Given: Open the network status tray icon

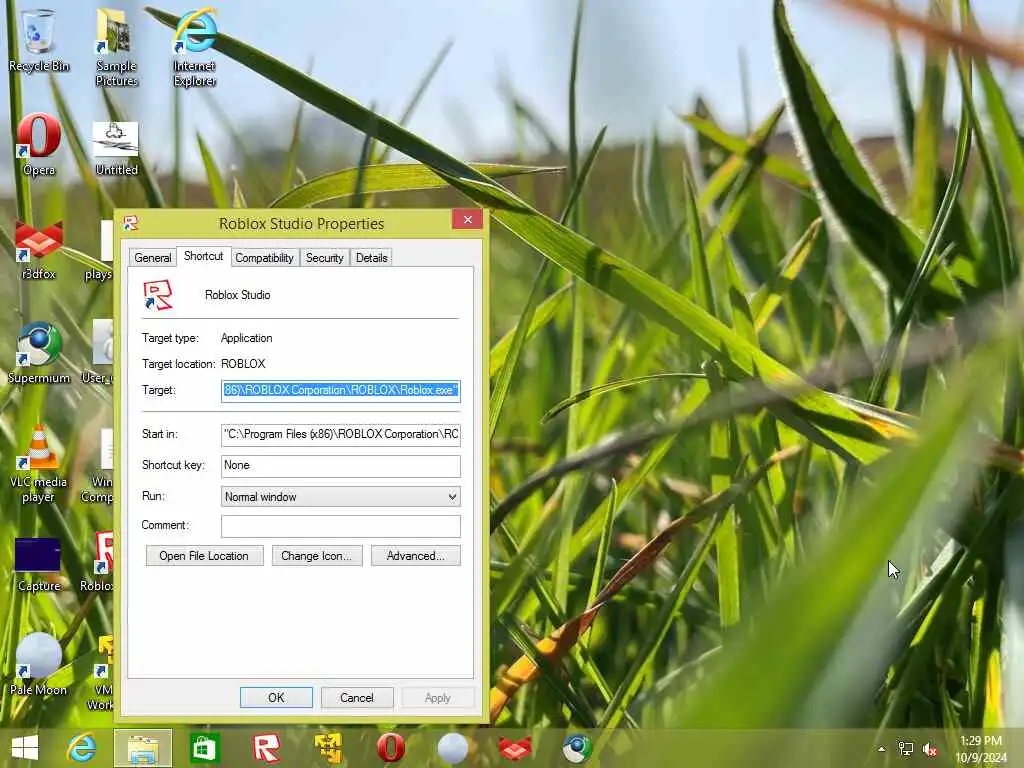Looking at the screenshot, I should click(x=906, y=749).
